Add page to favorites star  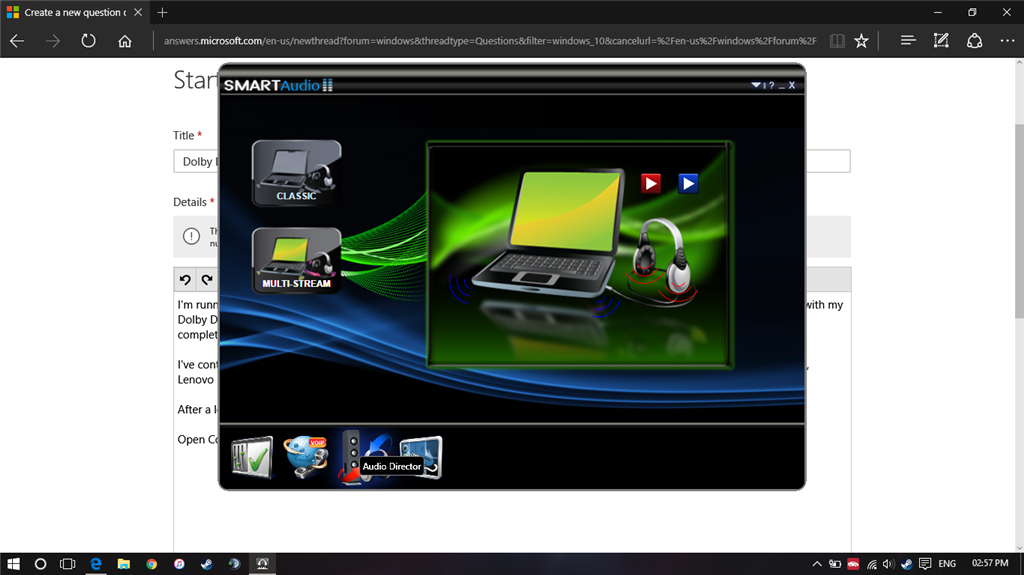point(861,41)
